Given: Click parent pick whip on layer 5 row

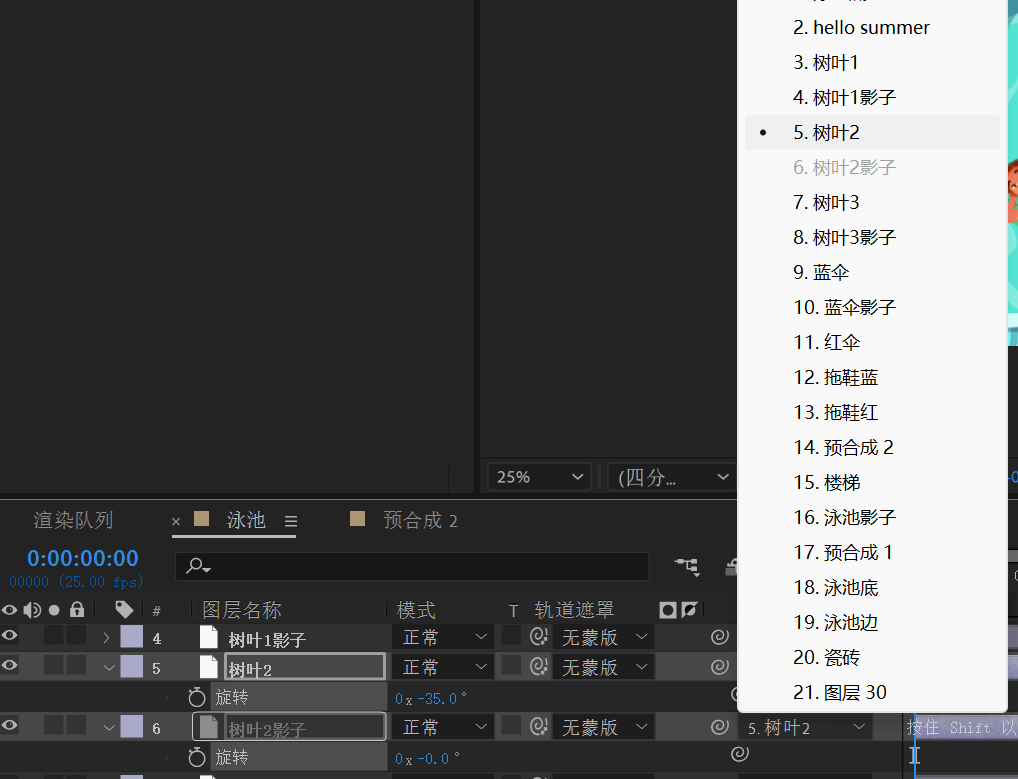Looking at the screenshot, I should tap(719, 667).
